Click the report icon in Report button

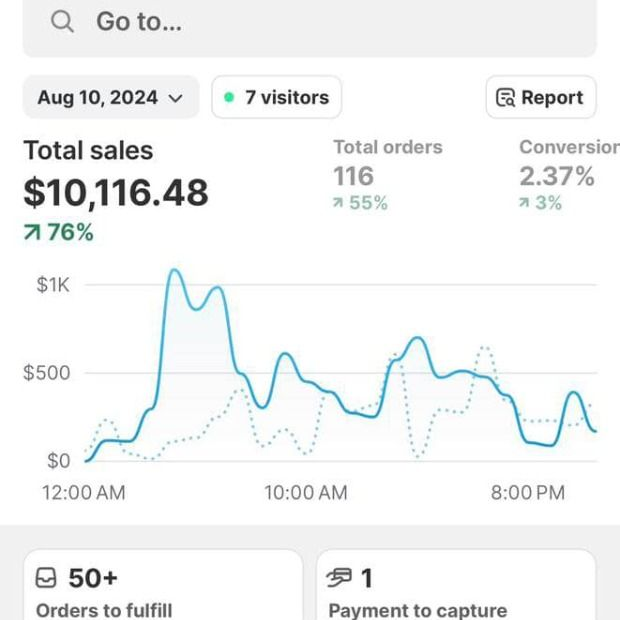tap(506, 98)
